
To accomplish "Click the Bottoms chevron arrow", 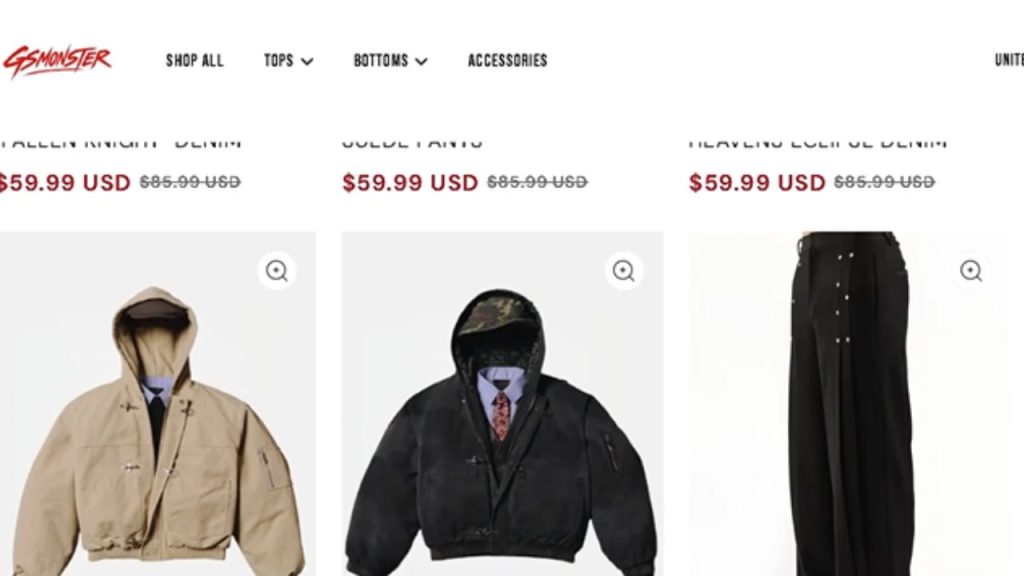I will pos(421,61).
